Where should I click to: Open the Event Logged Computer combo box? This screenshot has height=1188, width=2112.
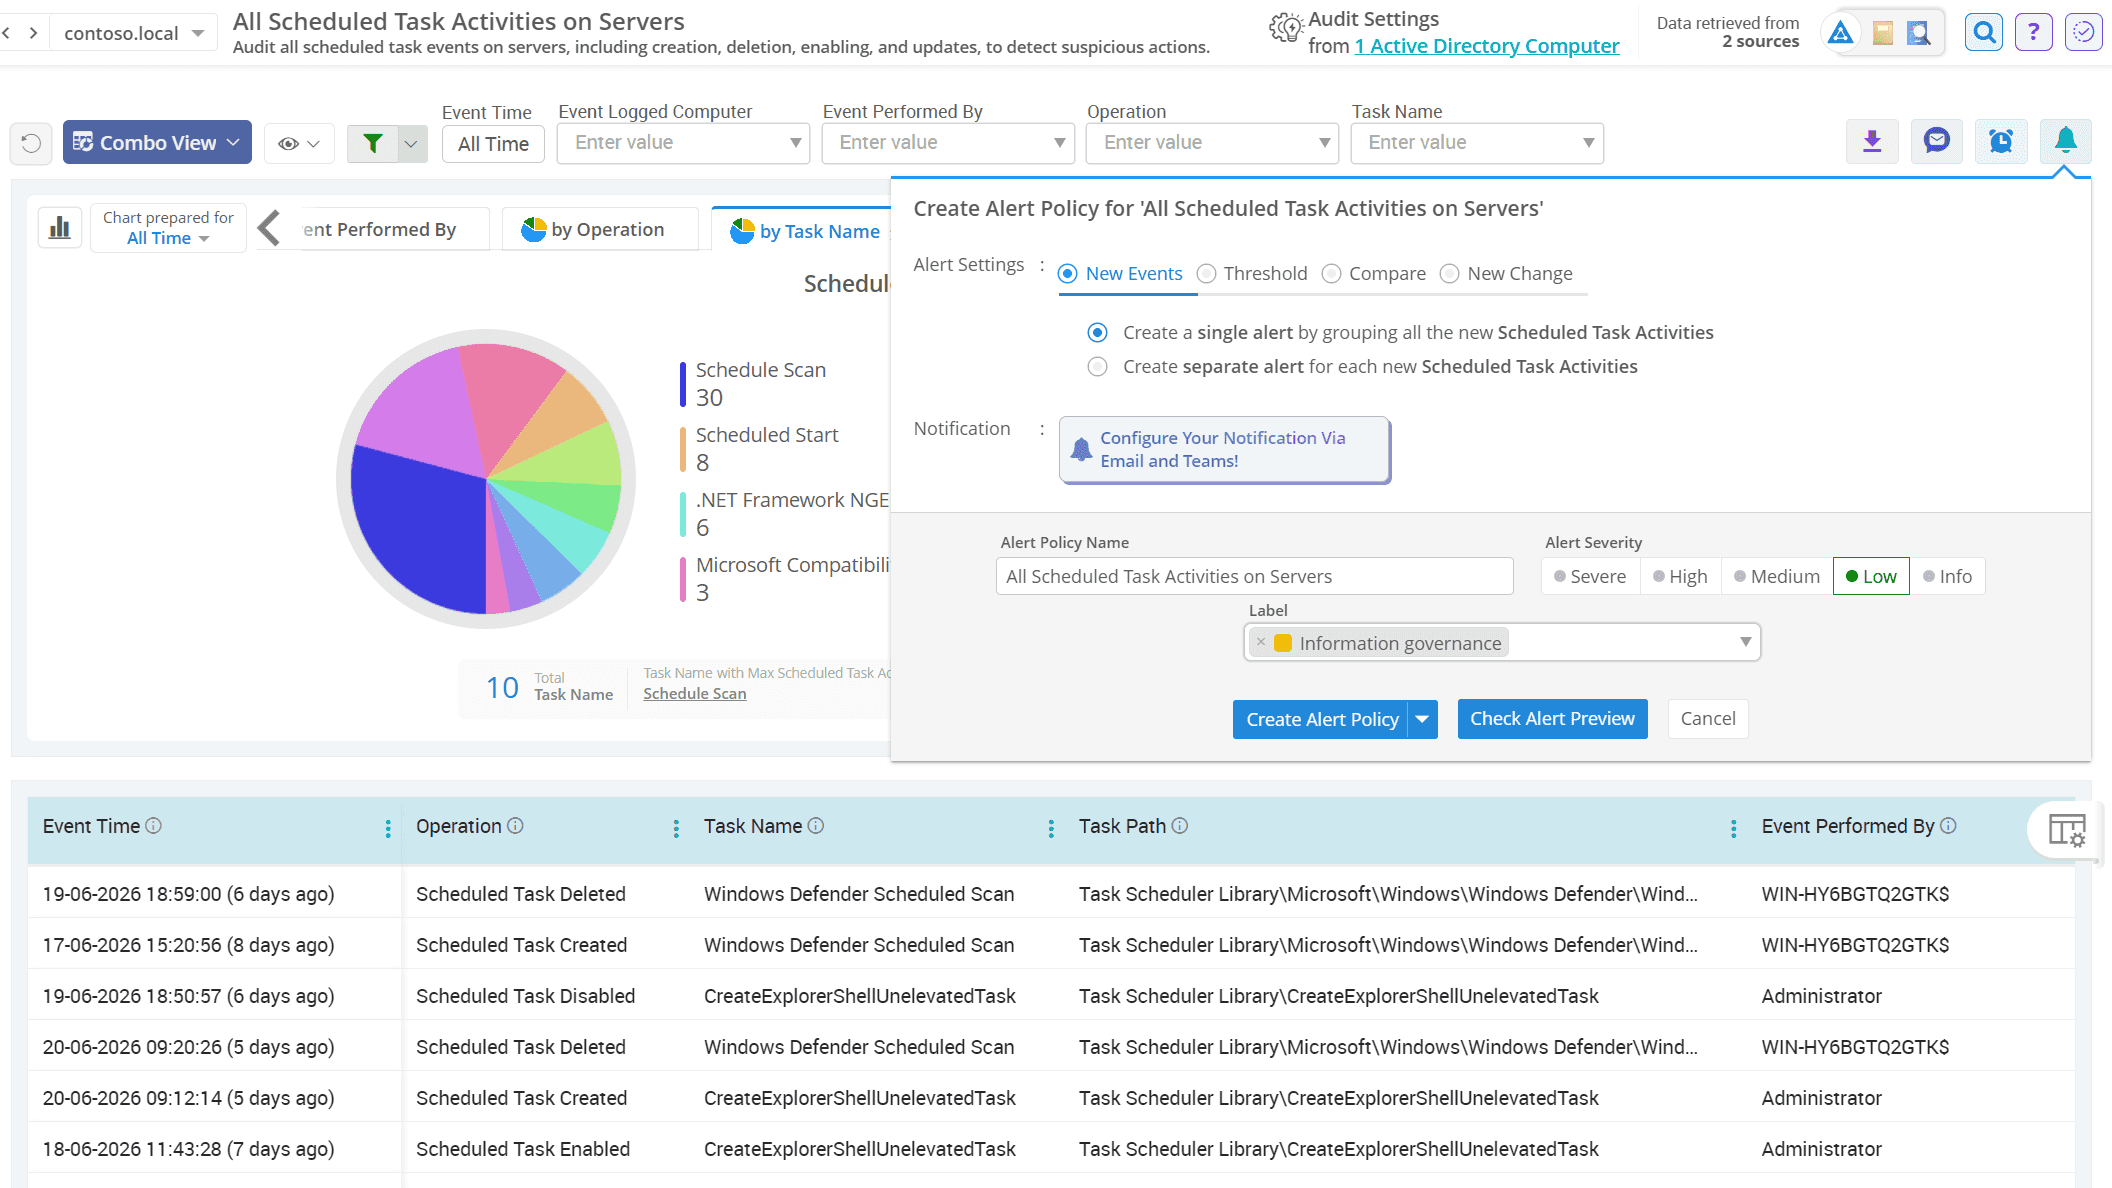[684, 142]
